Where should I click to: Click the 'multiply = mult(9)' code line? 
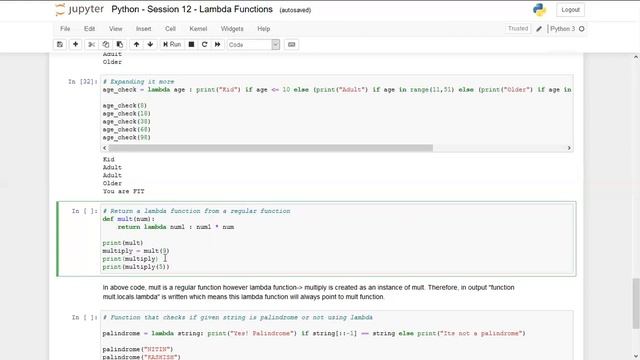pyautogui.click(x=136, y=251)
